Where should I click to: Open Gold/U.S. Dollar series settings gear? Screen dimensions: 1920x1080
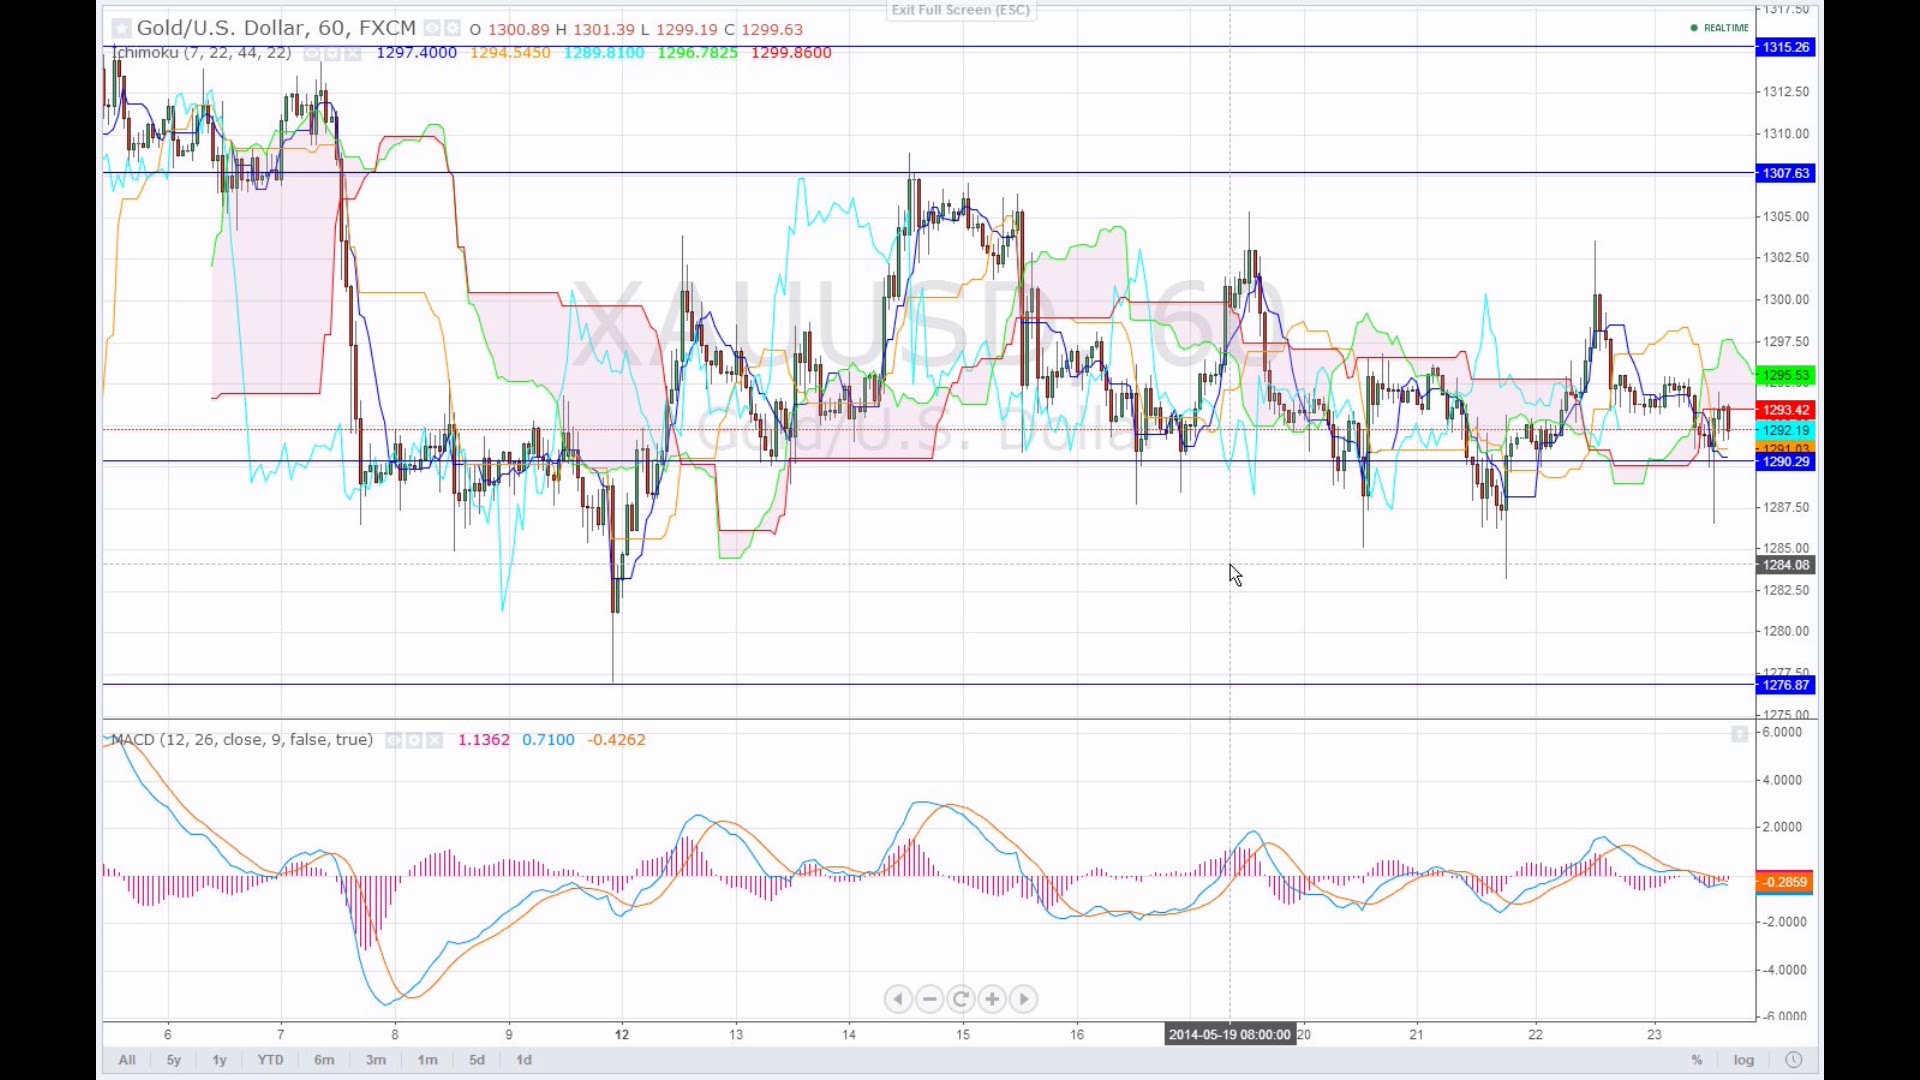click(452, 29)
